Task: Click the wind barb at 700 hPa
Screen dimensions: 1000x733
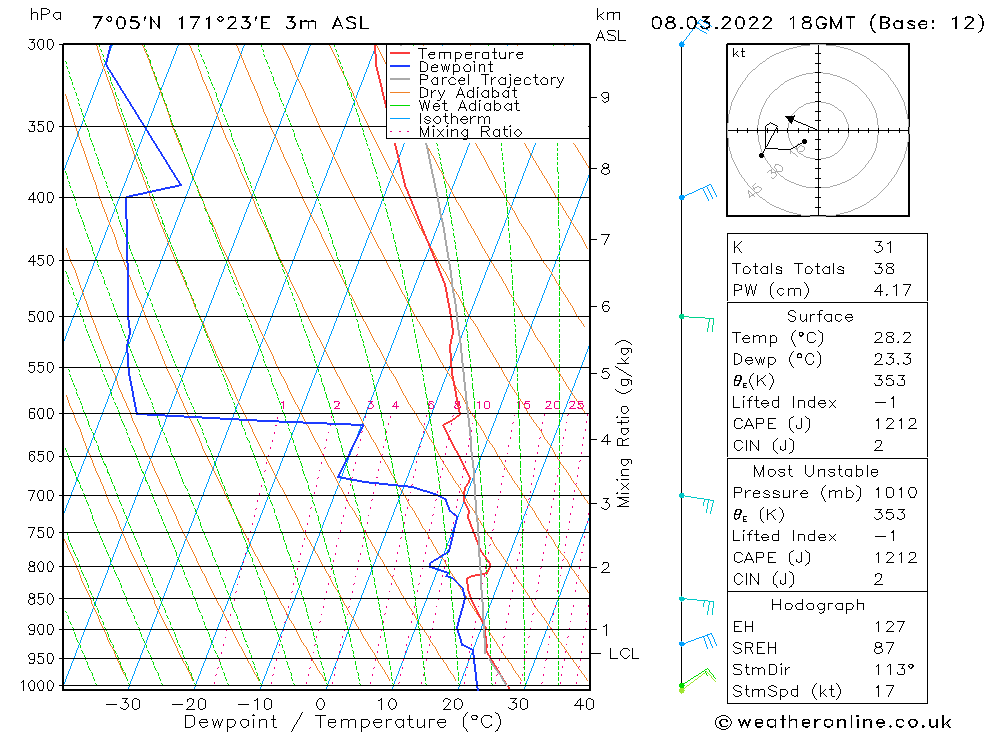Action: (697, 503)
